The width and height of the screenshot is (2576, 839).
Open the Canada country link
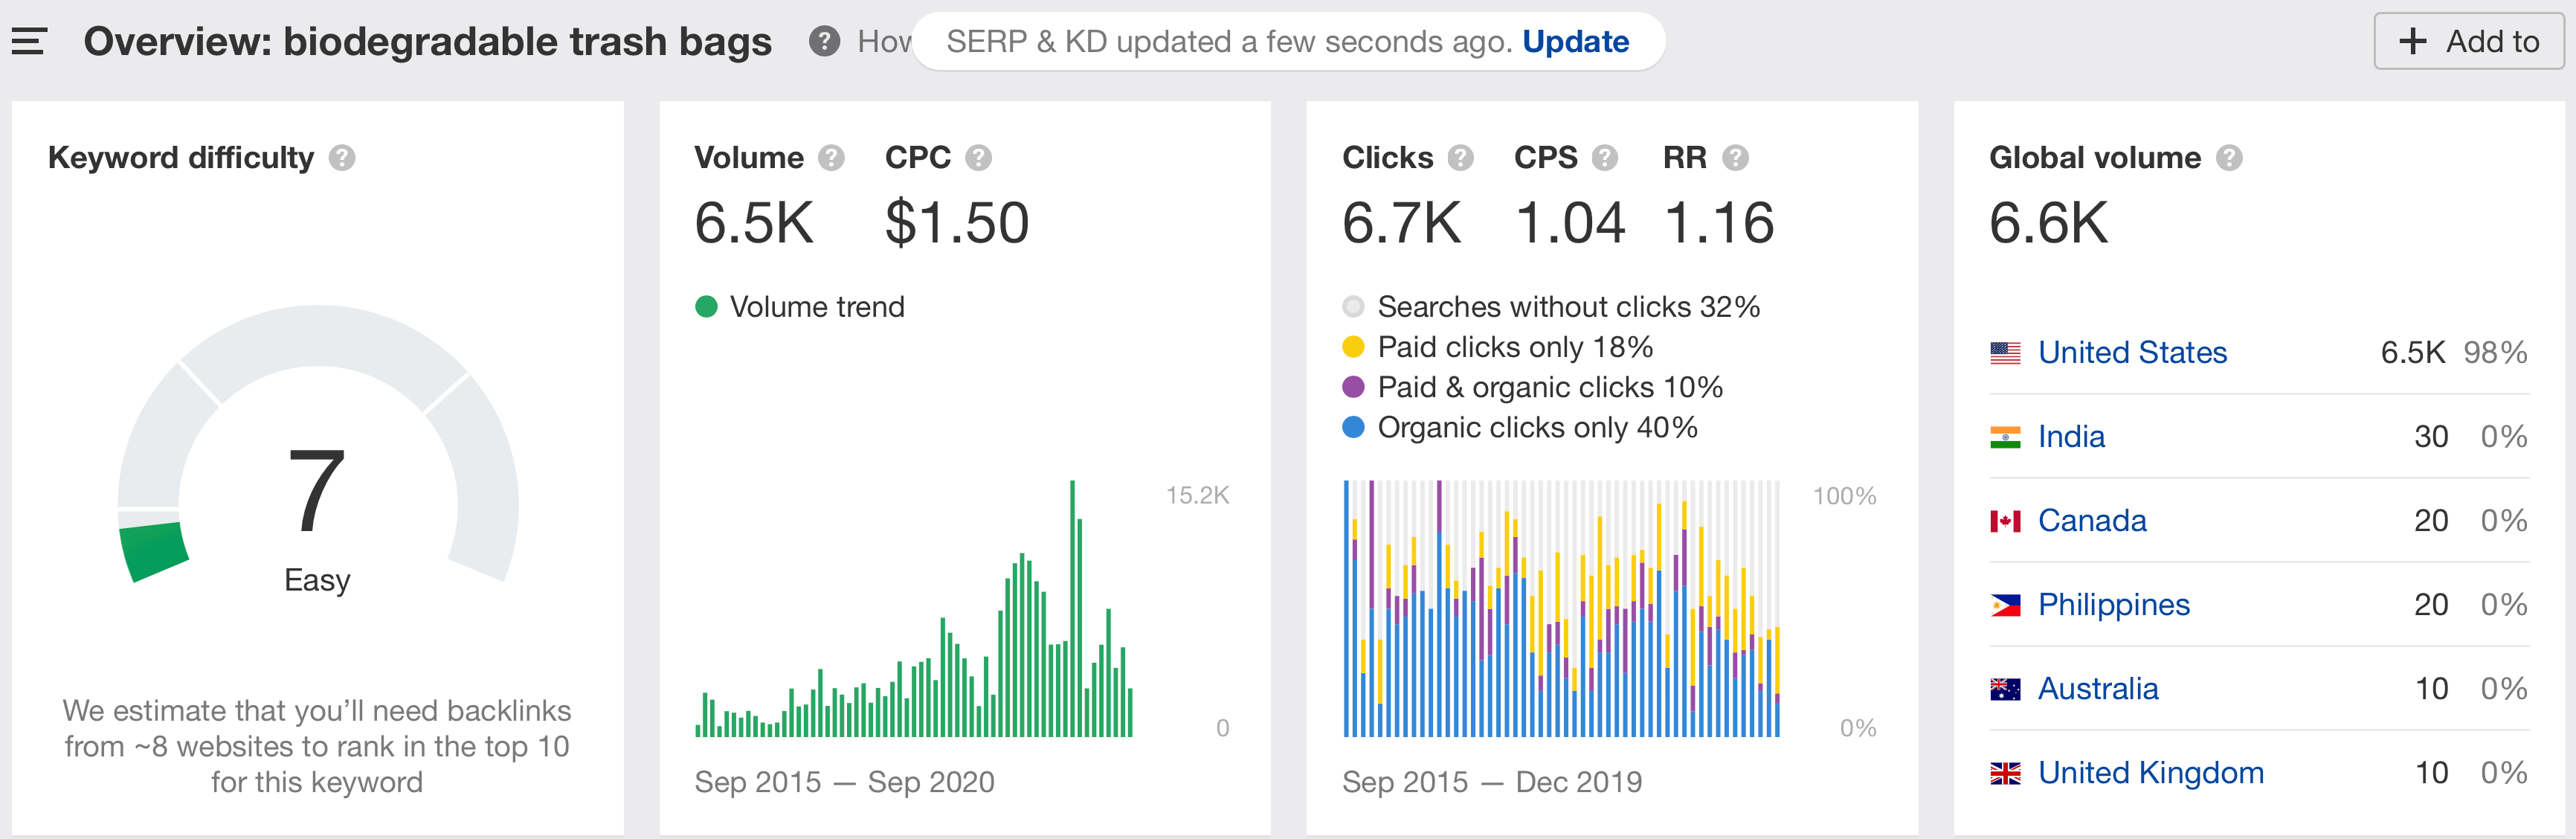tap(2092, 520)
